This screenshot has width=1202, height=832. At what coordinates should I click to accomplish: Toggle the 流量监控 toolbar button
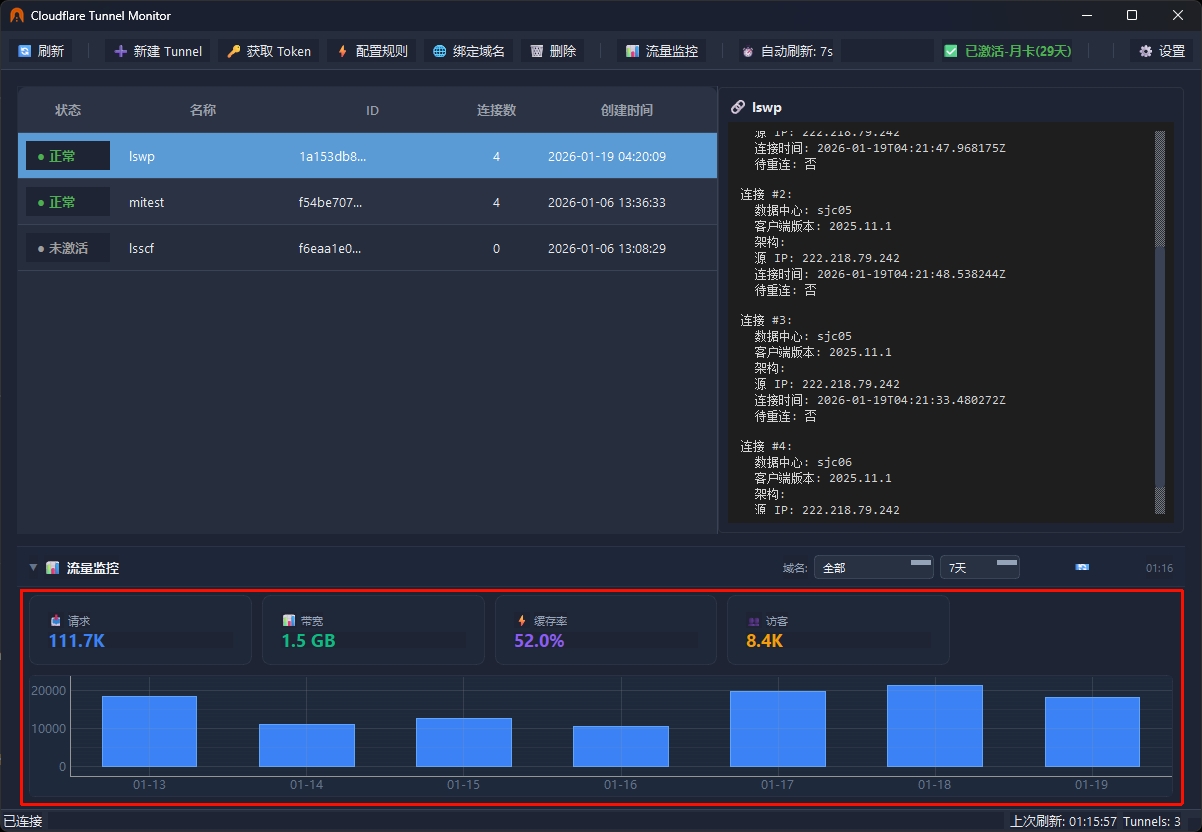click(x=661, y=51)
